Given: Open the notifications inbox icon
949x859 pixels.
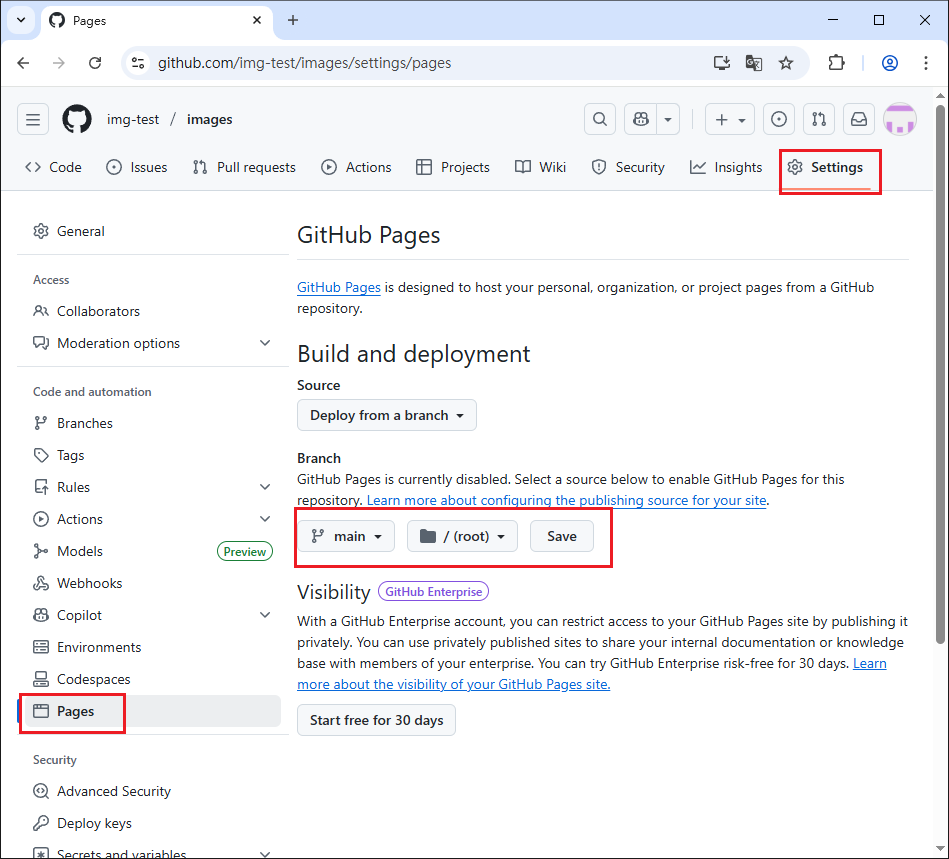Looking at the screenshot, I should click(x=858, y=118).
